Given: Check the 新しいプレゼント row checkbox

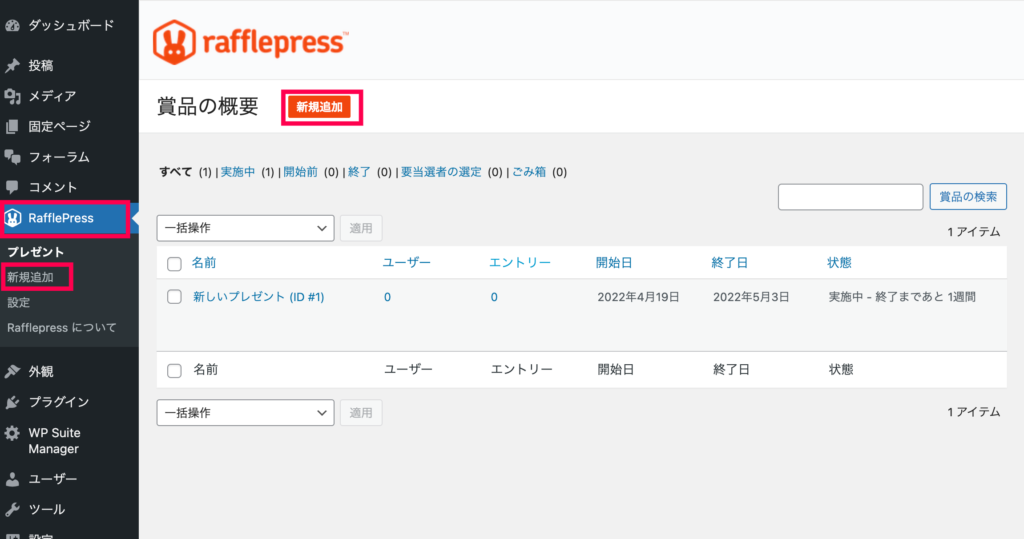Looking at the screenshot, I should (x=174, y=297).
